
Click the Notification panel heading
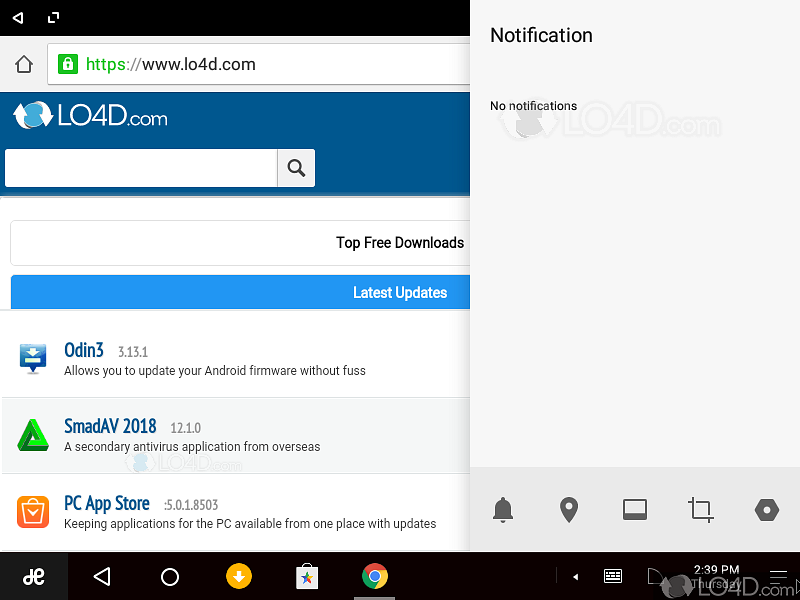541,35
